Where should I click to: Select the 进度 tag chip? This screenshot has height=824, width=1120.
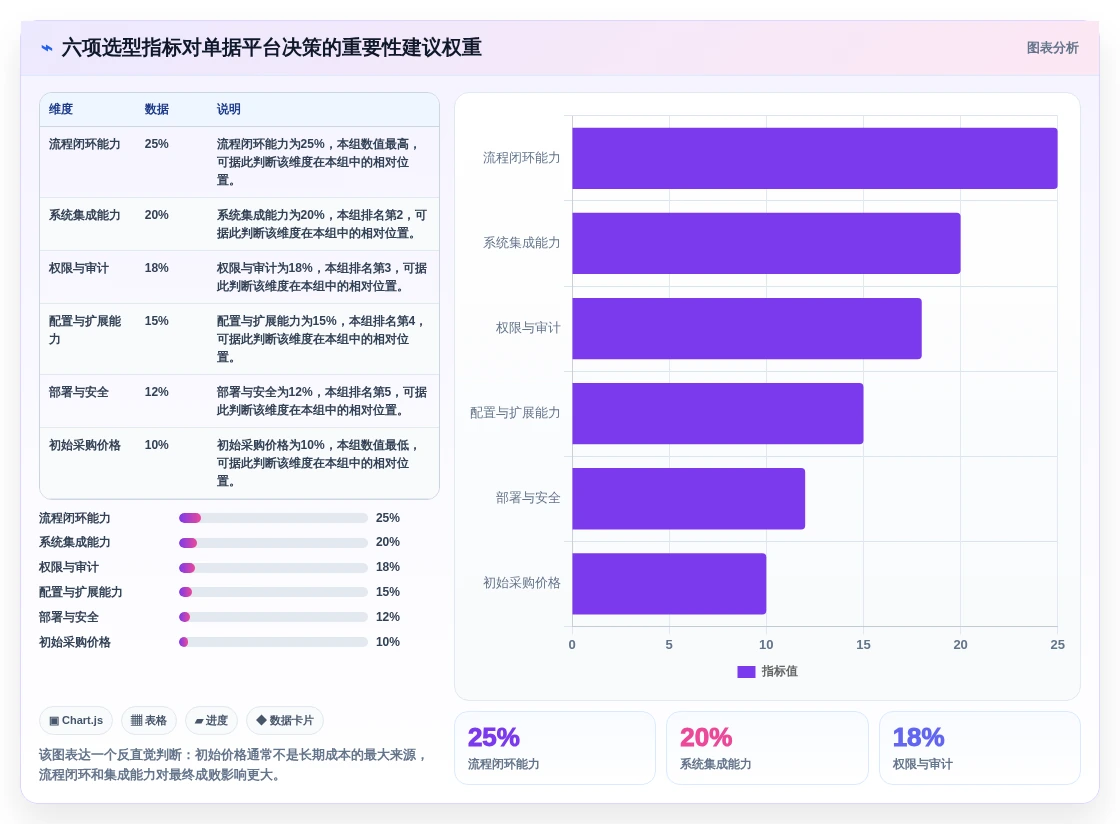pyautogui.click(x=211, y=720)
